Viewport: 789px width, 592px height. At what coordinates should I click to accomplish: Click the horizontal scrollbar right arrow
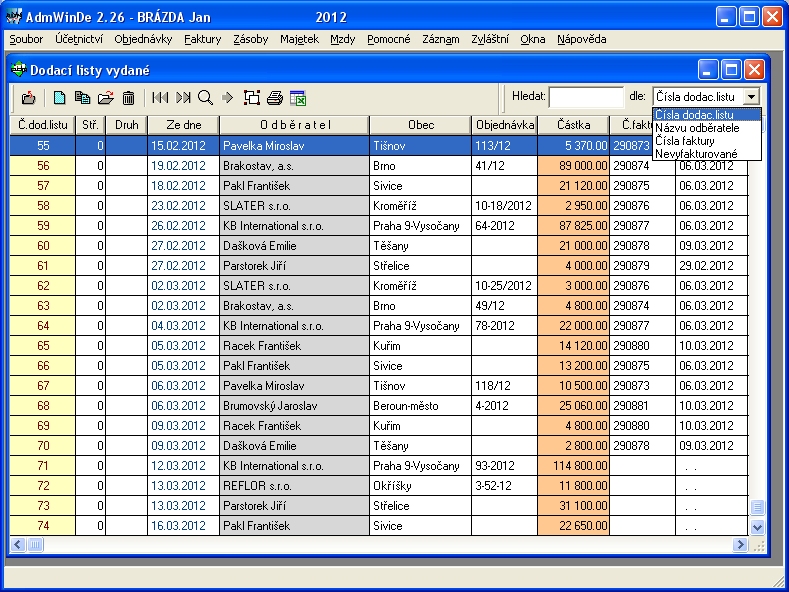click(740, 544)
